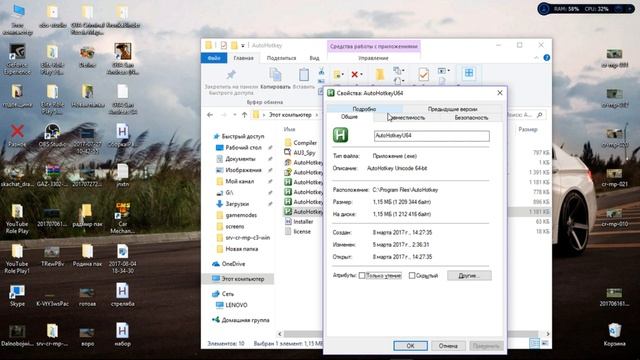
Task: Open delete options dropdown arrow
Action: 361,74
